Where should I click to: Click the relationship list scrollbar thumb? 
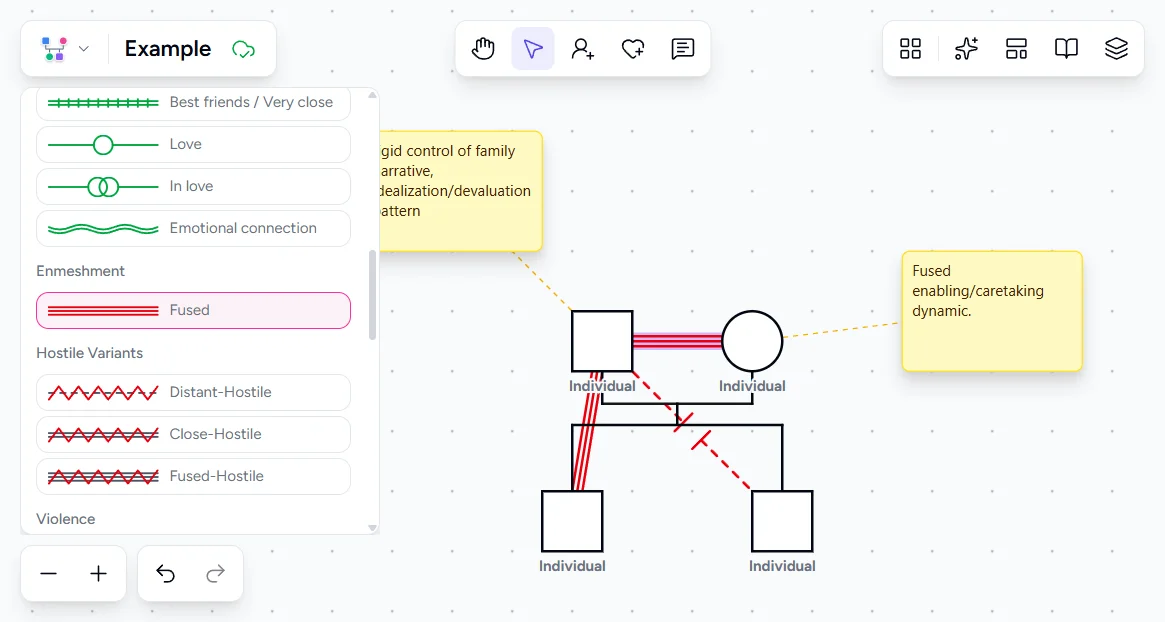coord(372,295)
